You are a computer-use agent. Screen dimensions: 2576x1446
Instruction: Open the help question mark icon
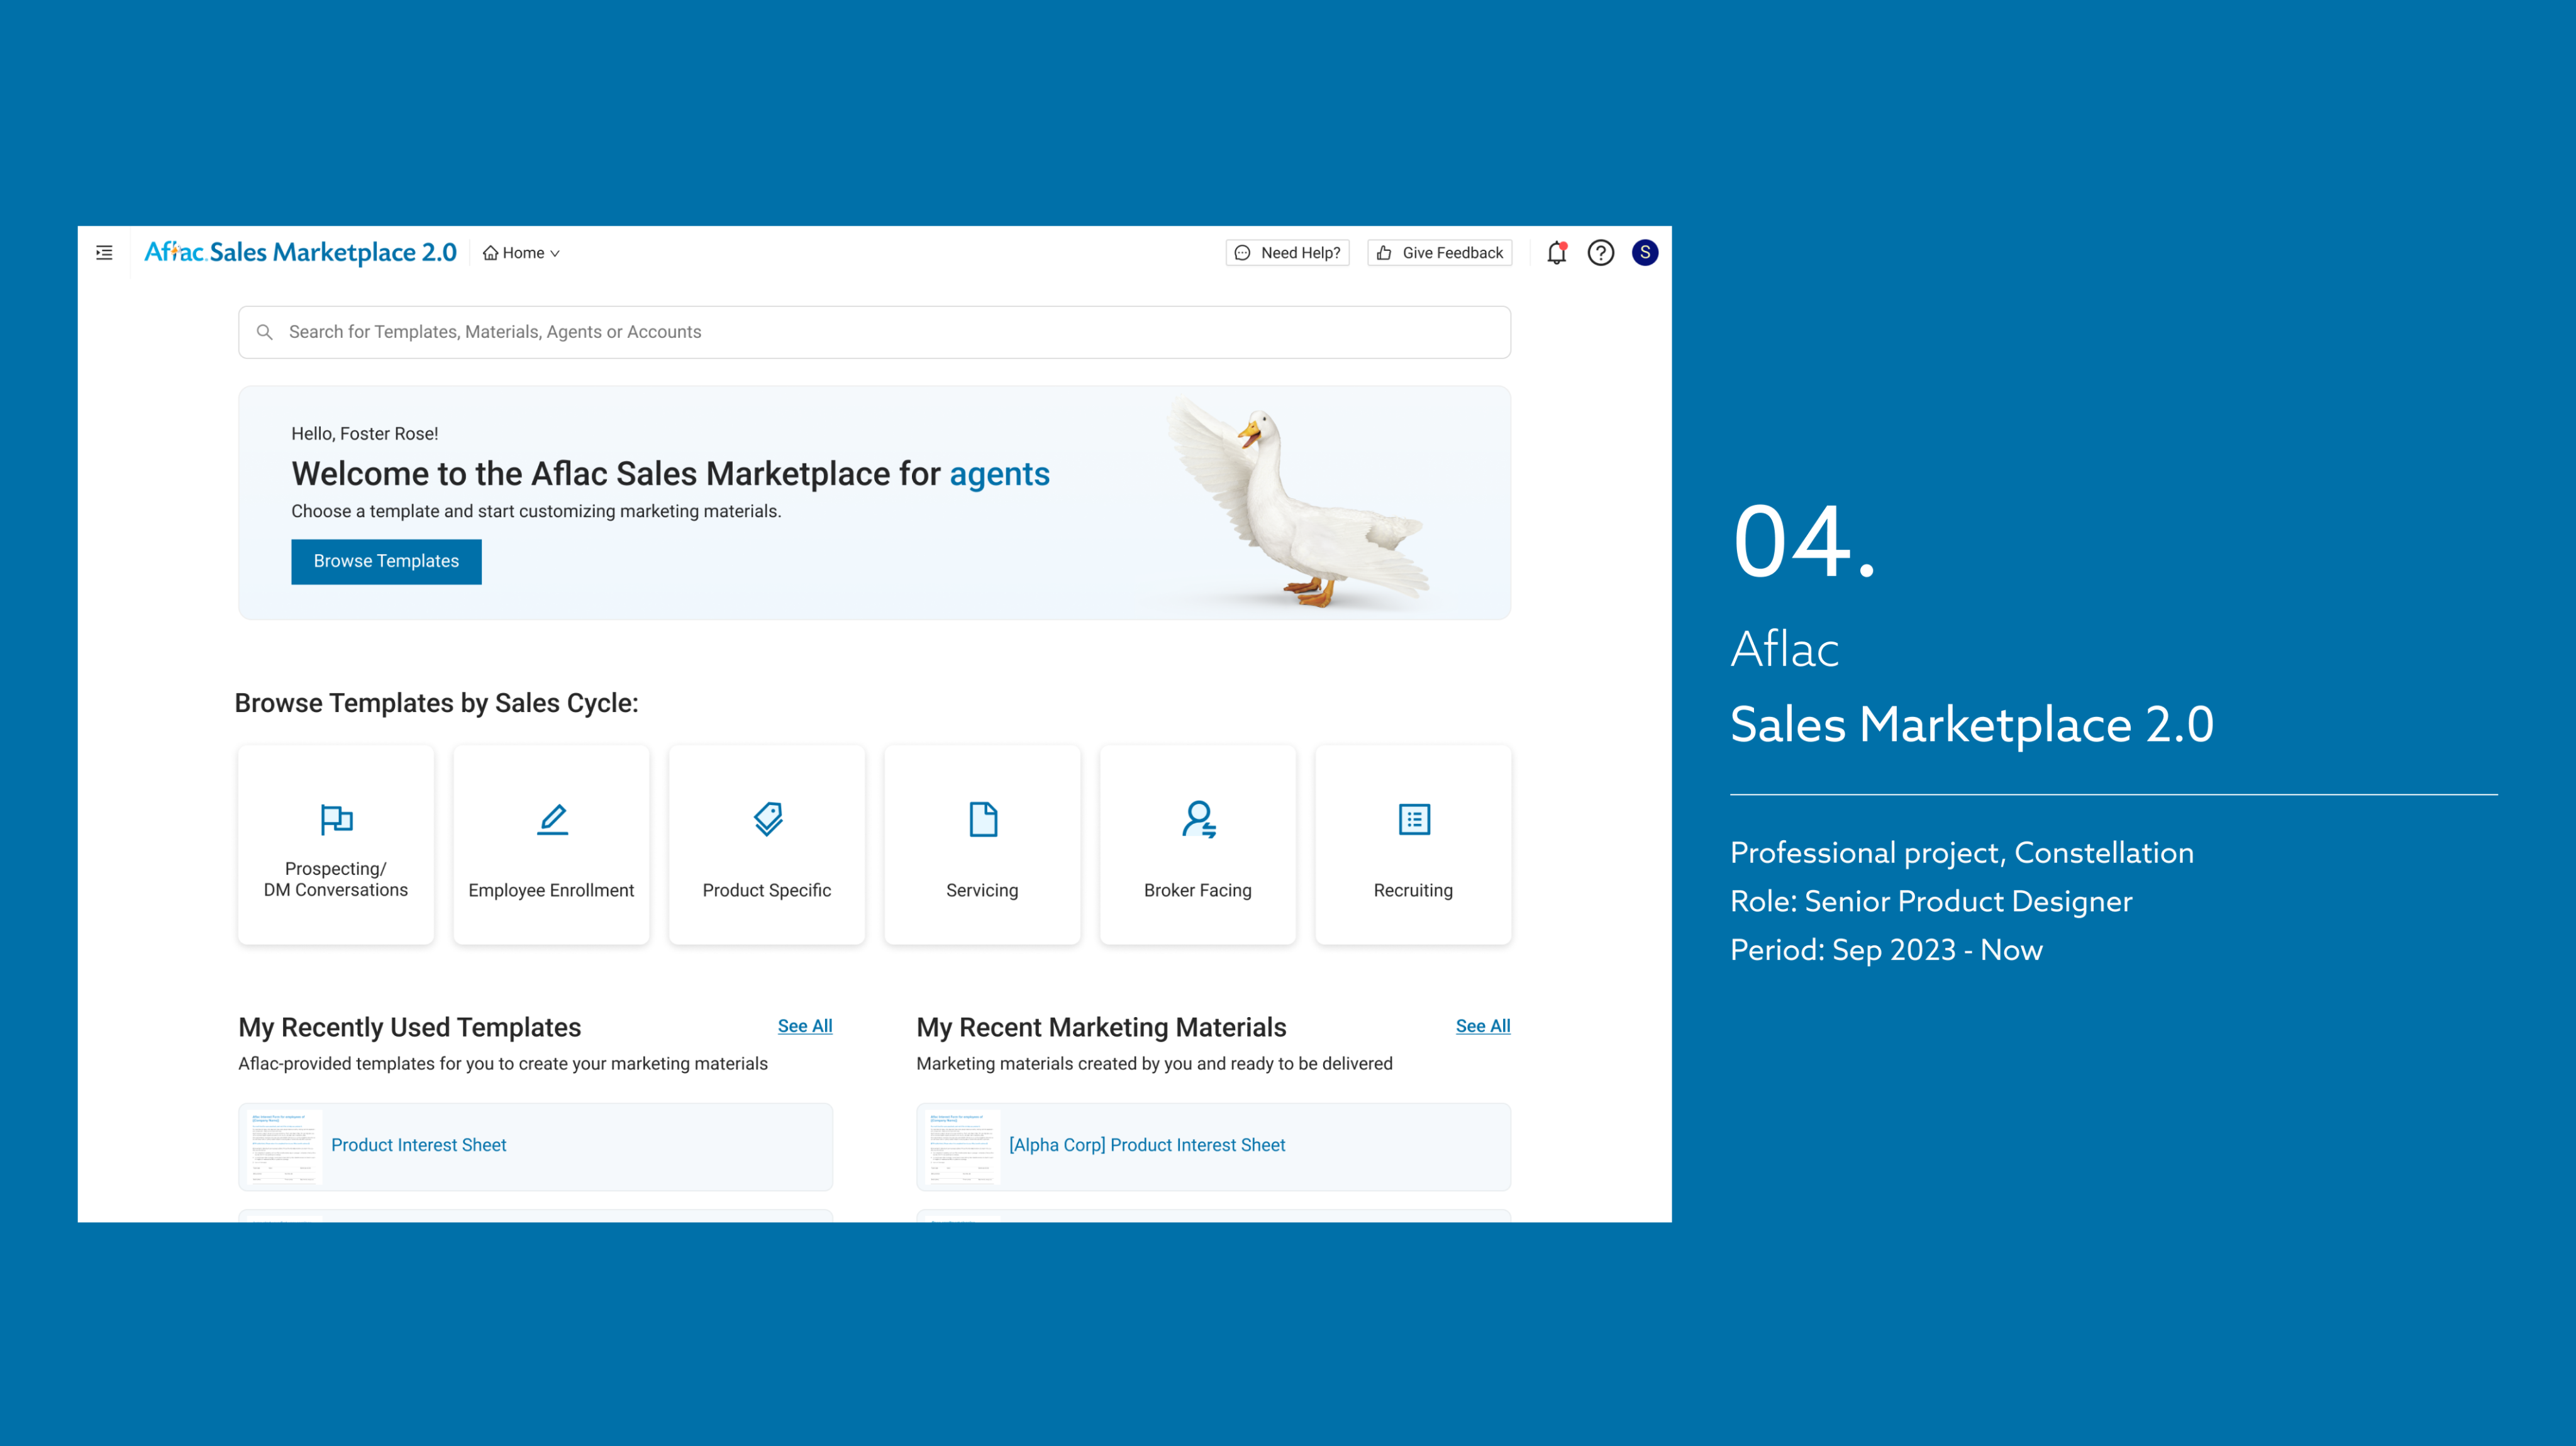click(1600, 253)
